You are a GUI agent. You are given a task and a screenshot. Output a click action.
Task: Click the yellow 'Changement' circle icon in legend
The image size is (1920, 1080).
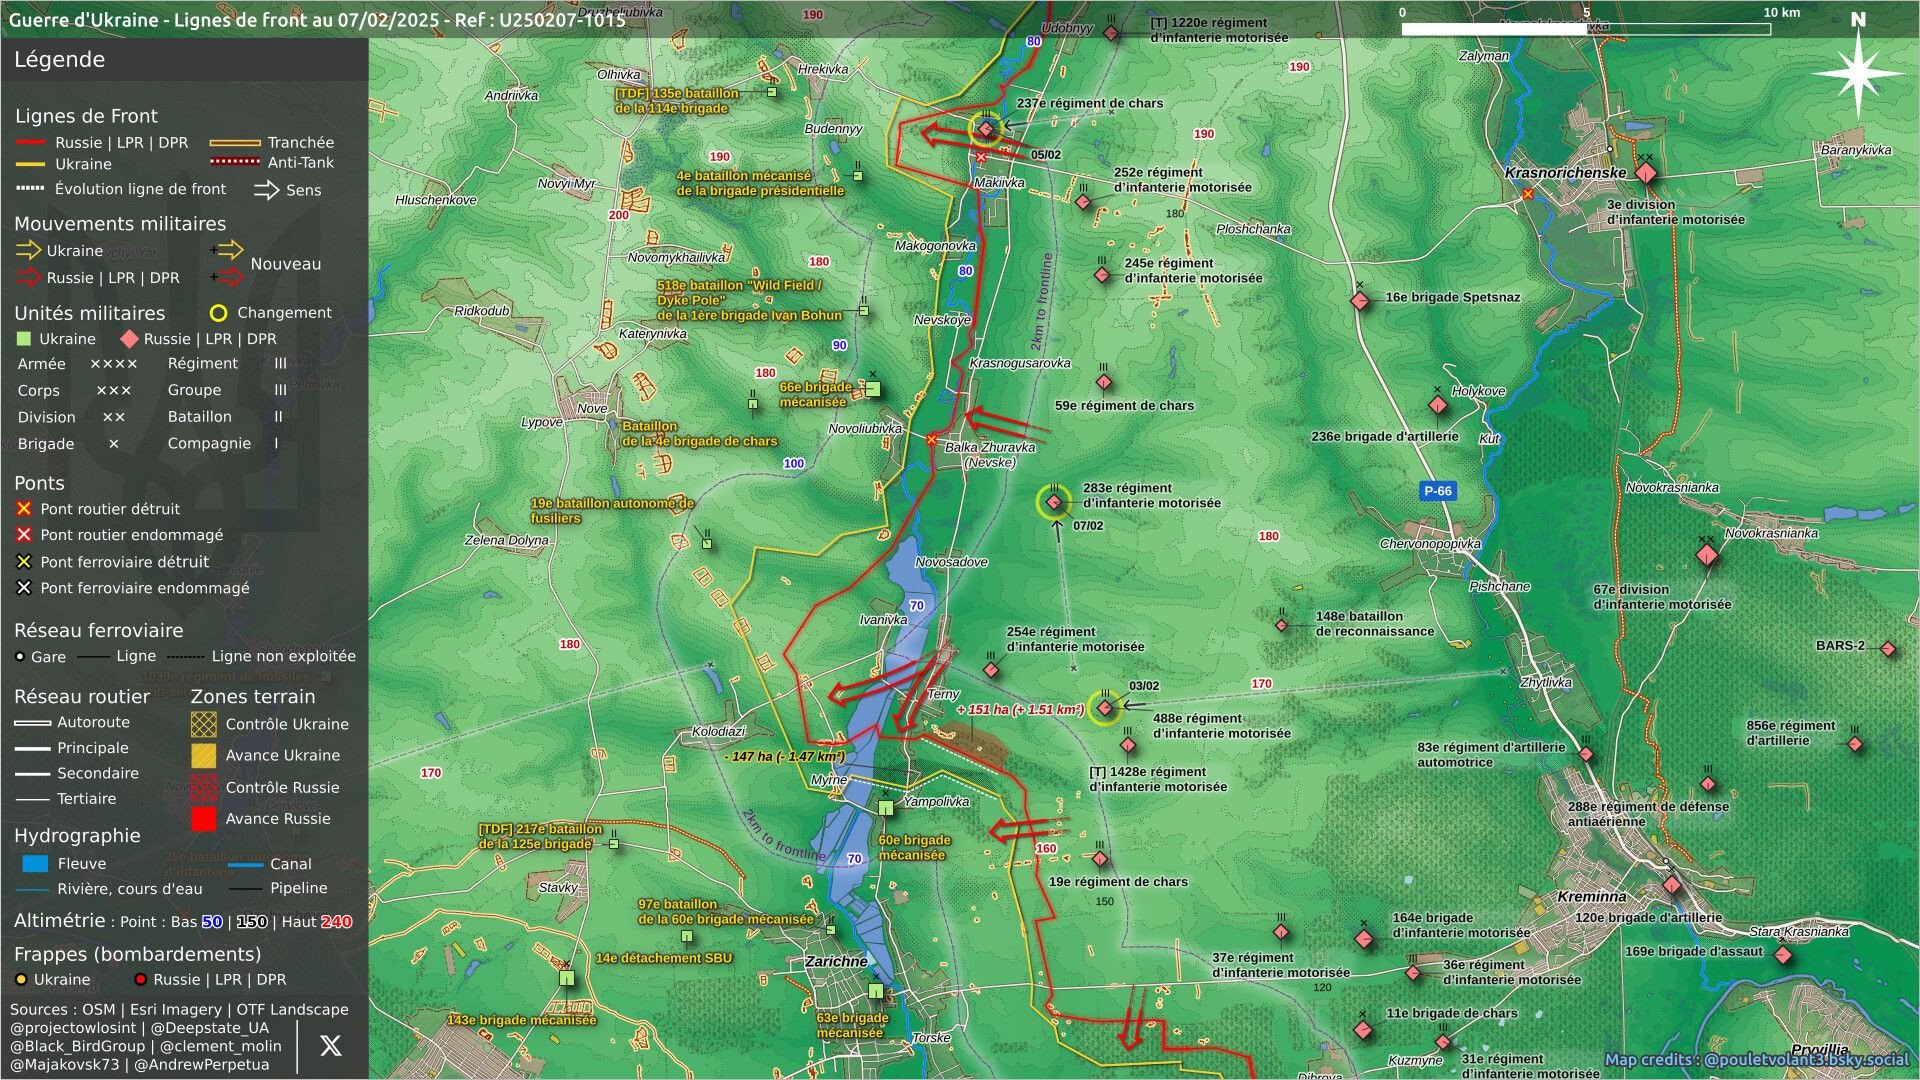pyautogui.click(x=218, y=313)
